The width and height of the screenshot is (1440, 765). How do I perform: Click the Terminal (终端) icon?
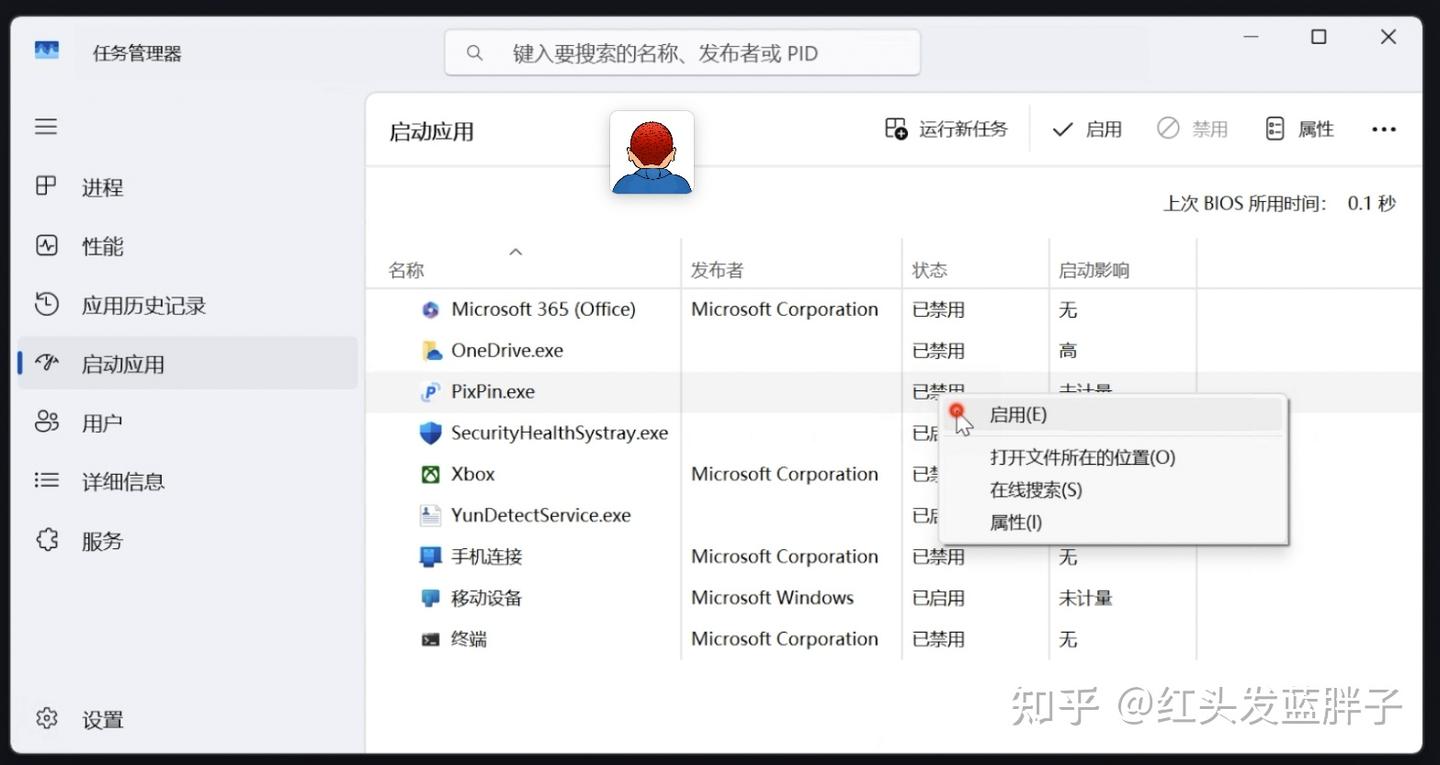(x=430, y=639)
